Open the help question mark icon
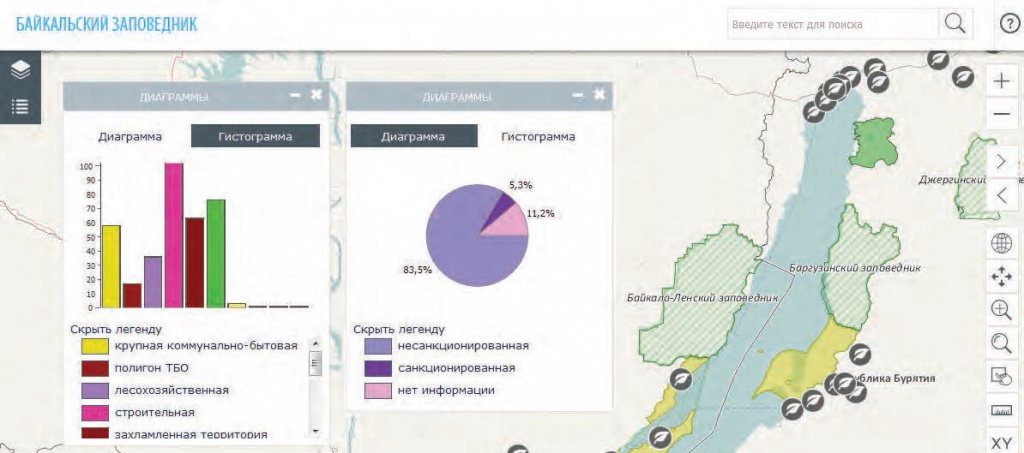The height and width of the screenshot is (453, 1024). (1009, 24)
